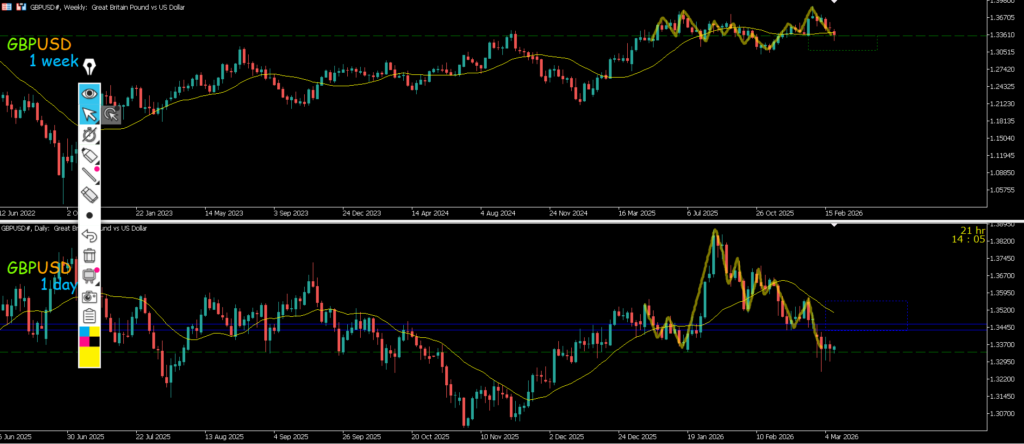Click the trash can to clear drawings
The height and width of the screenshot is (444, 1024).
pos(89,256)
